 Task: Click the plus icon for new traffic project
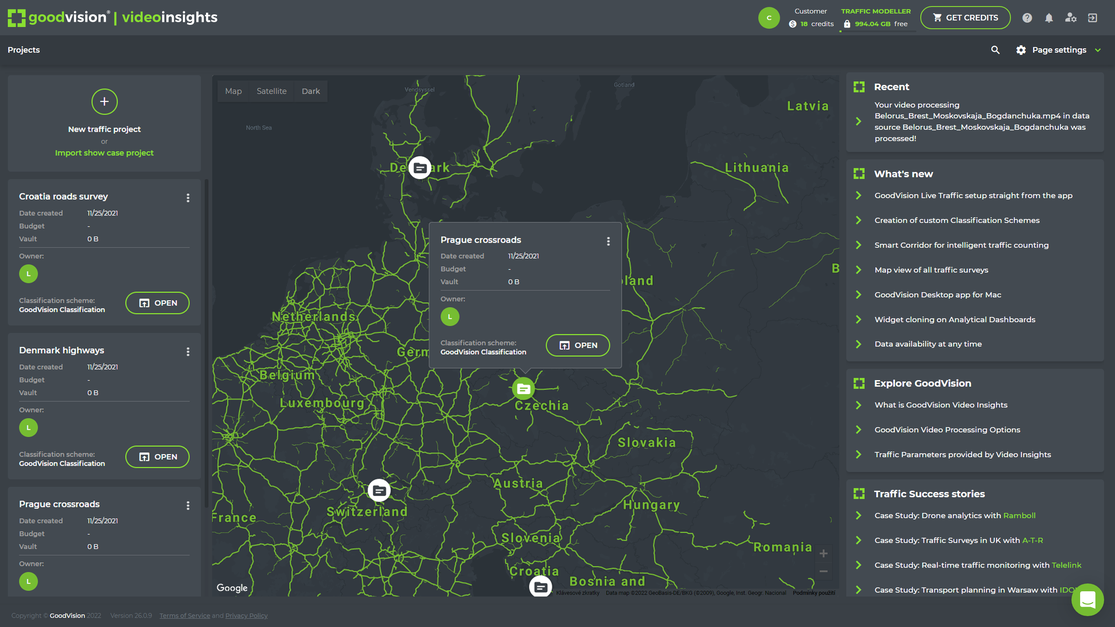(105, 102)
